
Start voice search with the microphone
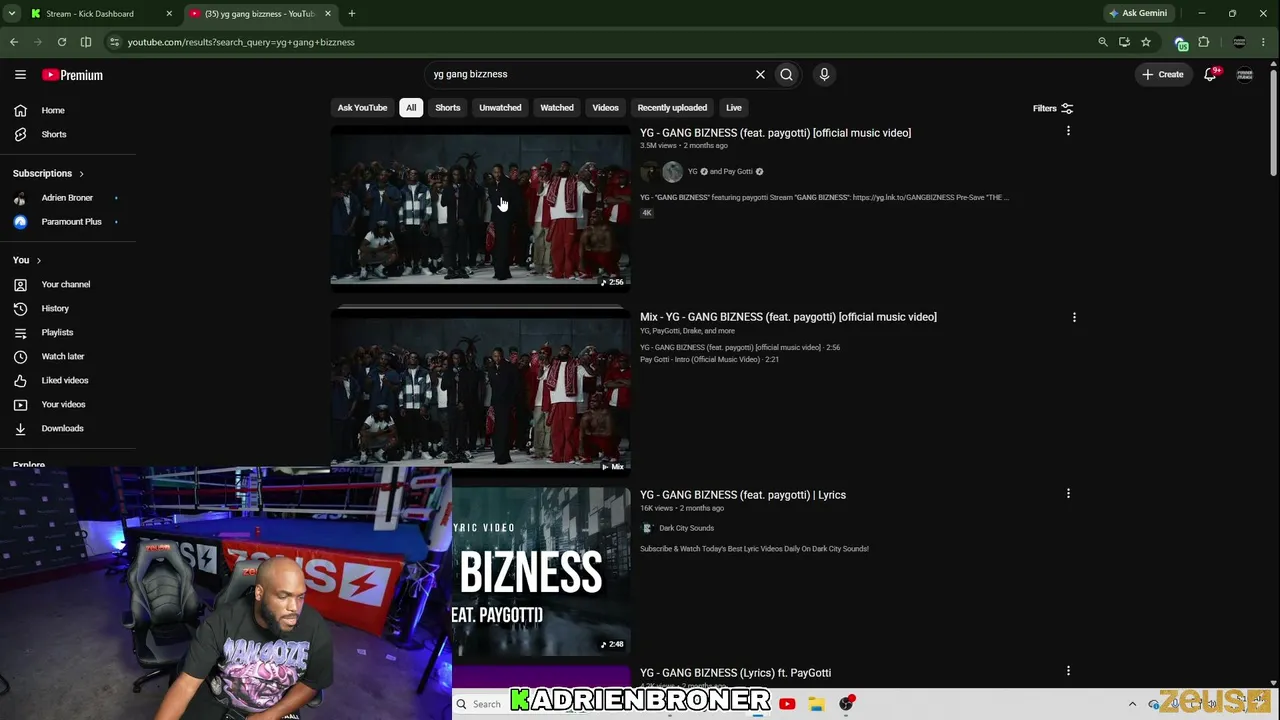tap(824, 74)
